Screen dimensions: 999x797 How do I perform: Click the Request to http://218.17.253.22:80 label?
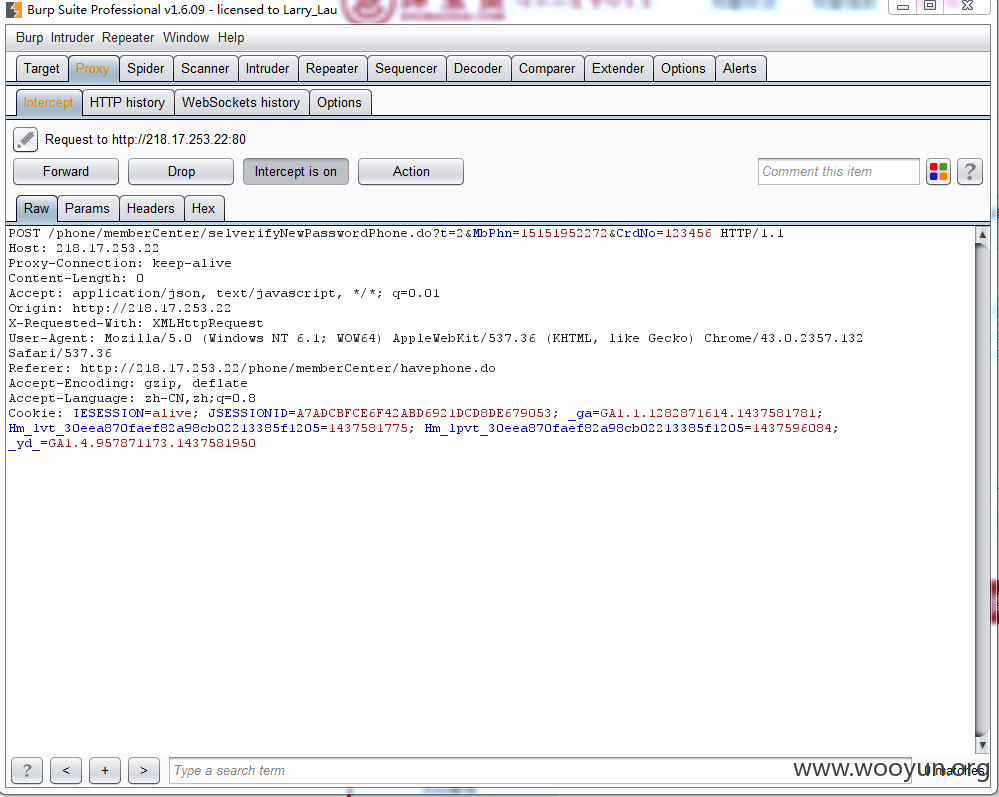(145, 140)
